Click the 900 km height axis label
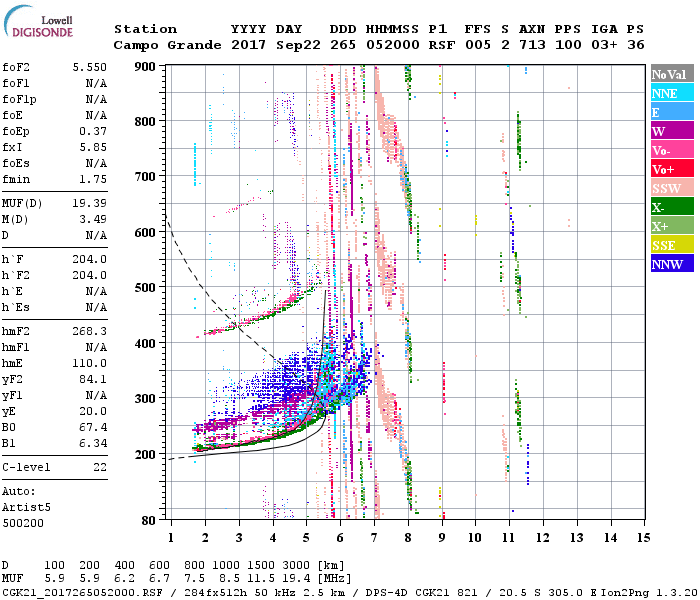The image size is (700, 600). pos(145,67)
